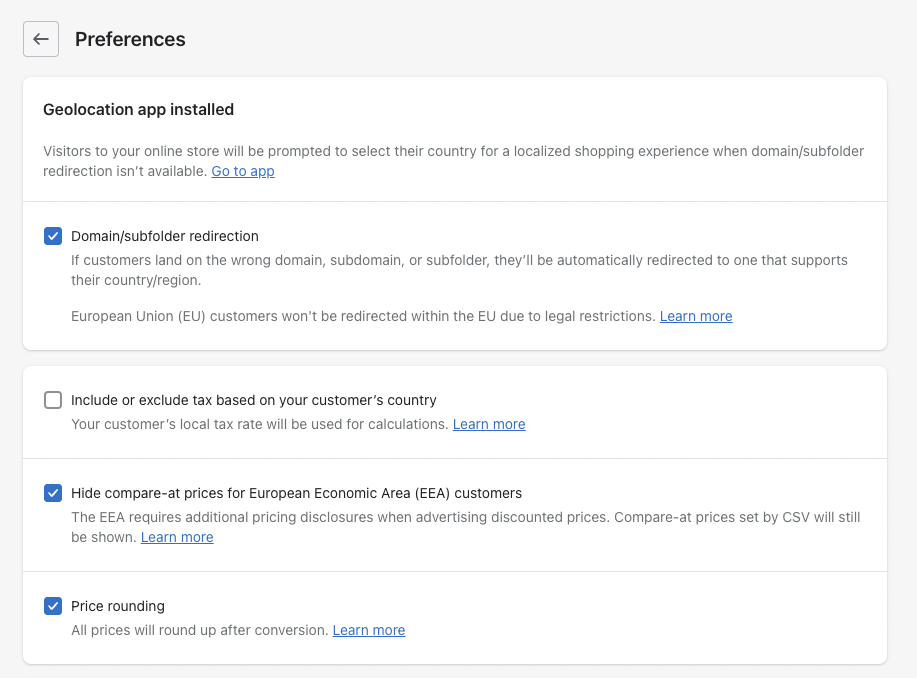
Task: Click the Hide compare-at prices EEA label
Action: point(296,493)
